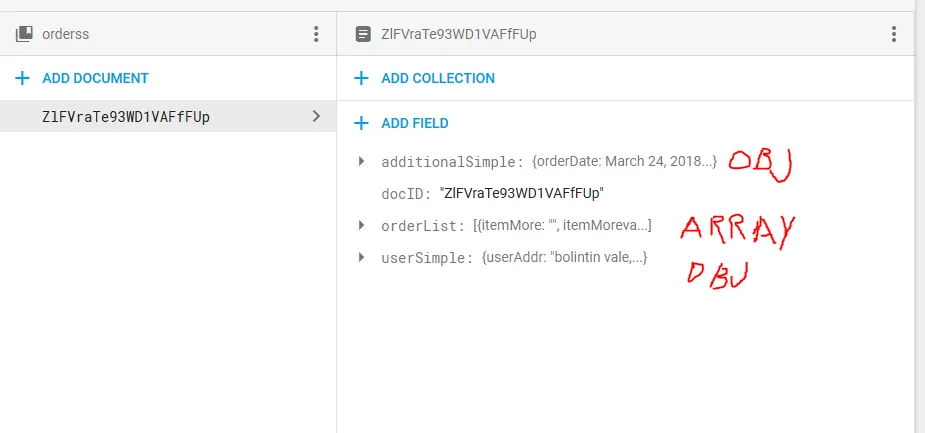The image size is (925, 433).
Task: Click the ADD COLLECTION button
Action: [x=438, y=78]
